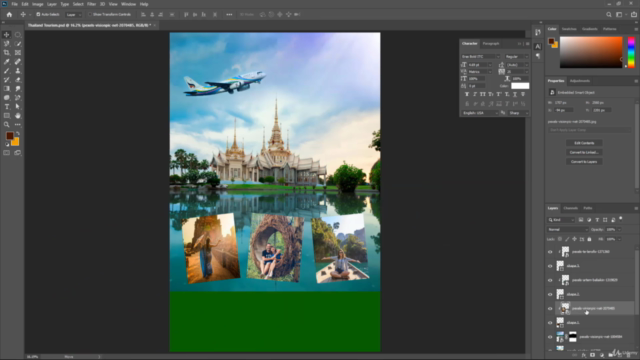640x360 pixels.
Task: Select the Rectangle shape tool
Action: point(7,116)
